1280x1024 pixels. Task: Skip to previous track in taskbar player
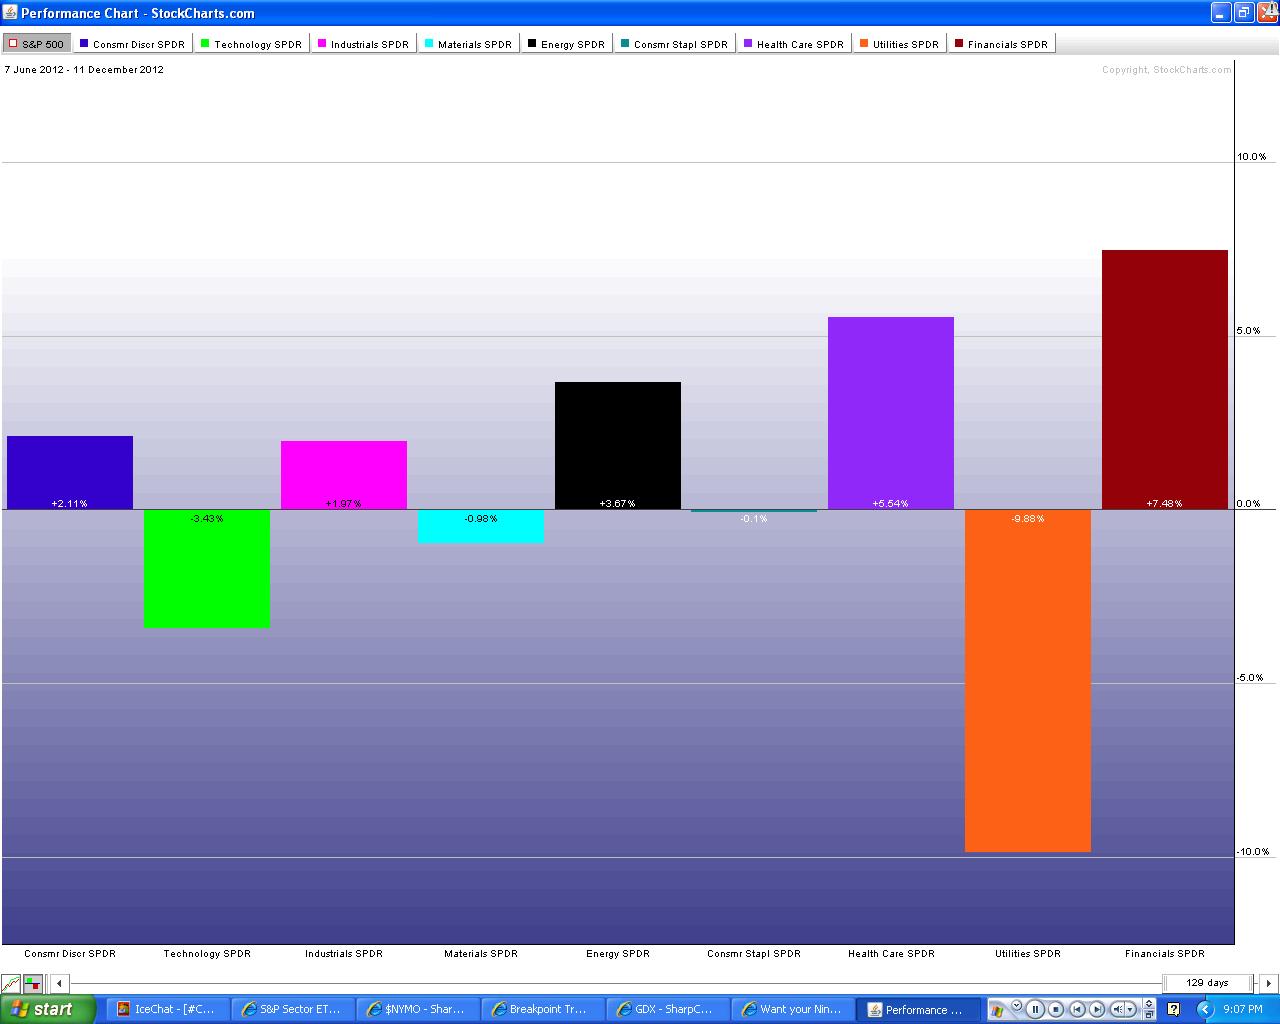point(1077,1009)
